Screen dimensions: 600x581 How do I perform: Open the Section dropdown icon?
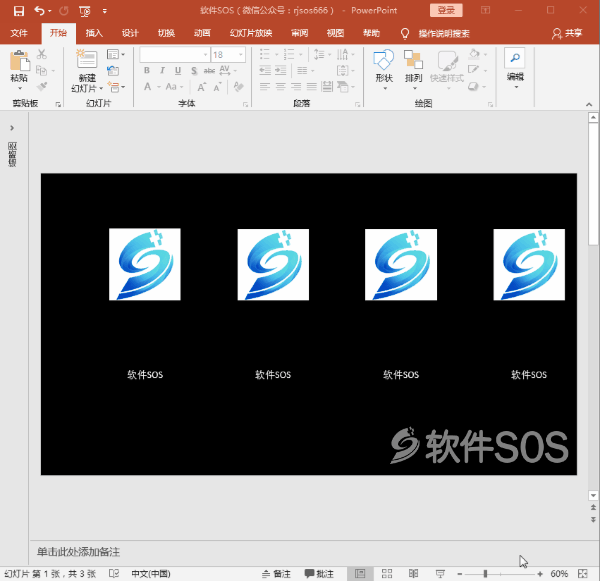[116, 87]
